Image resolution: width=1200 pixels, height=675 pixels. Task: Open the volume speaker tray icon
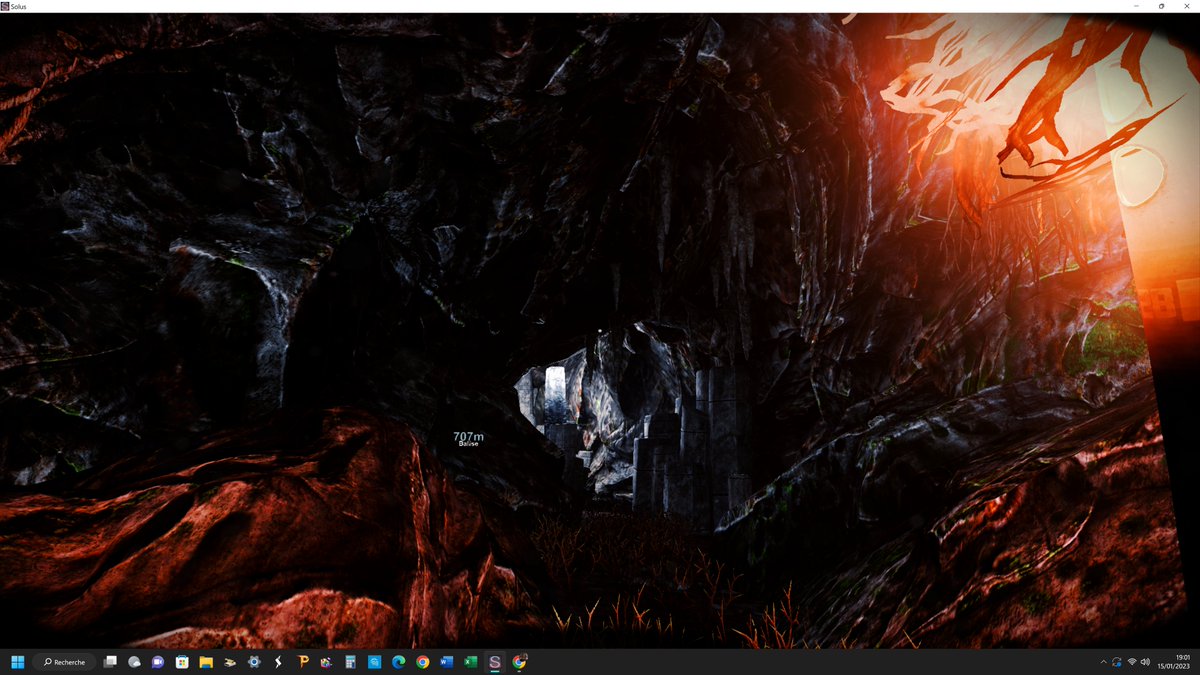click(1145, 662)
